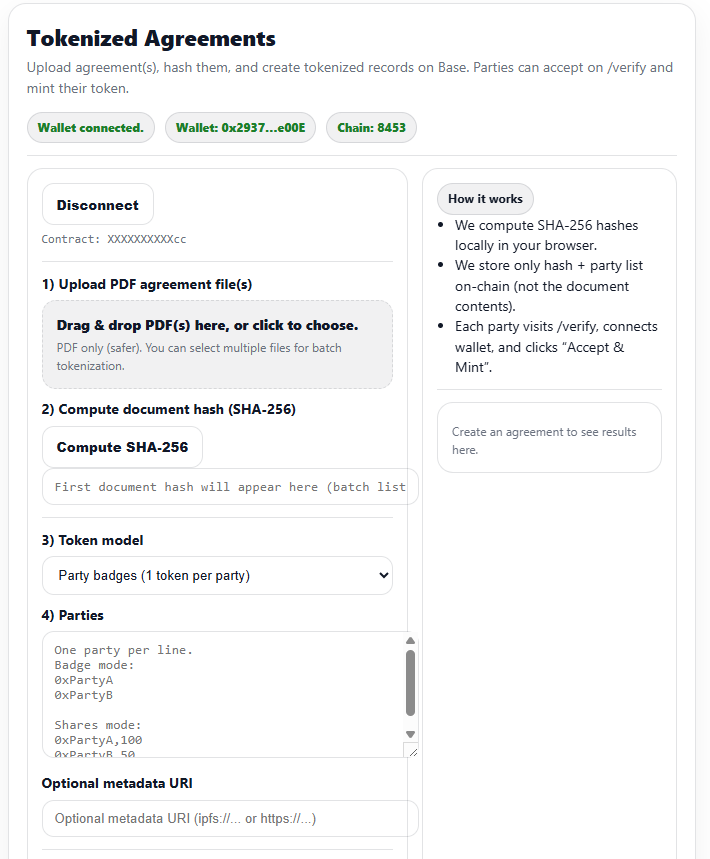
Task: Click the "How it works" pill label
Action: pos(485,199)
